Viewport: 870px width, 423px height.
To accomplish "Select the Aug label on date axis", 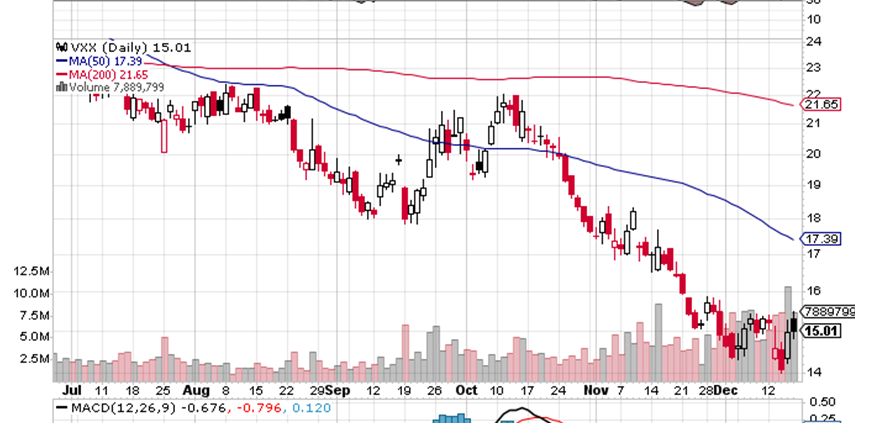I will 196,389.
